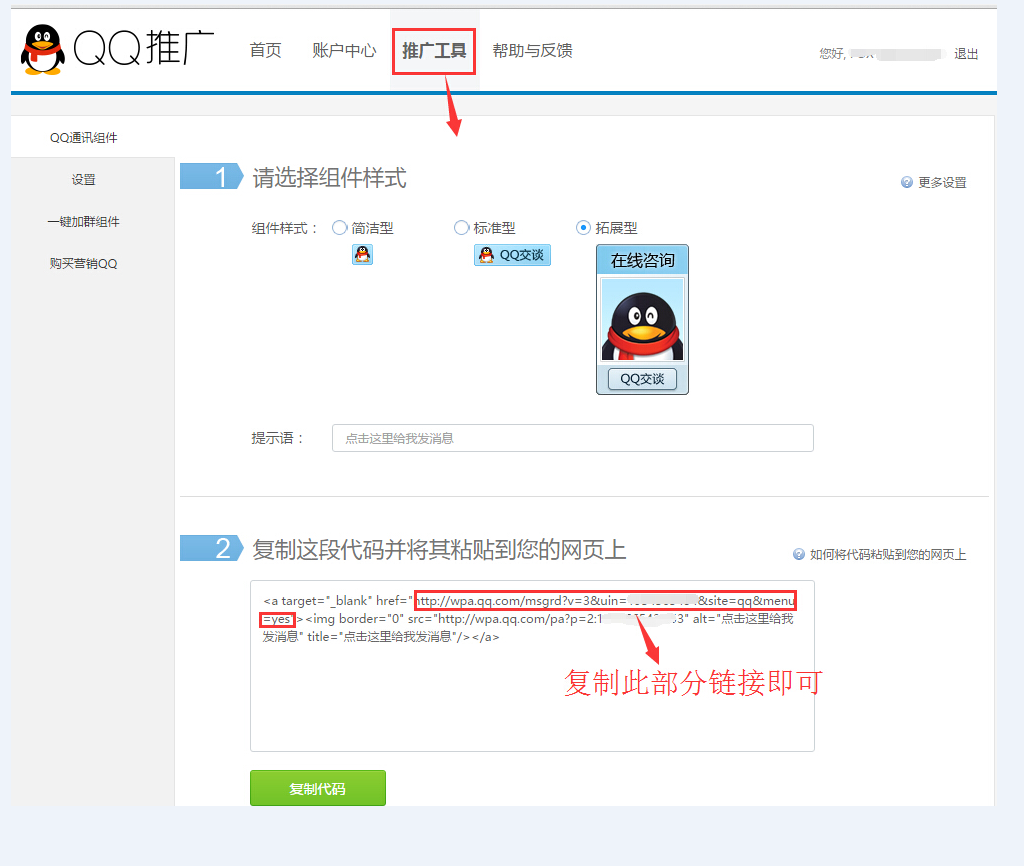Image resolution: width=1024 pixels, height=866 pixels.
Task: Click the 请选择组件样式 heading text
Action: tap(330, 178)
